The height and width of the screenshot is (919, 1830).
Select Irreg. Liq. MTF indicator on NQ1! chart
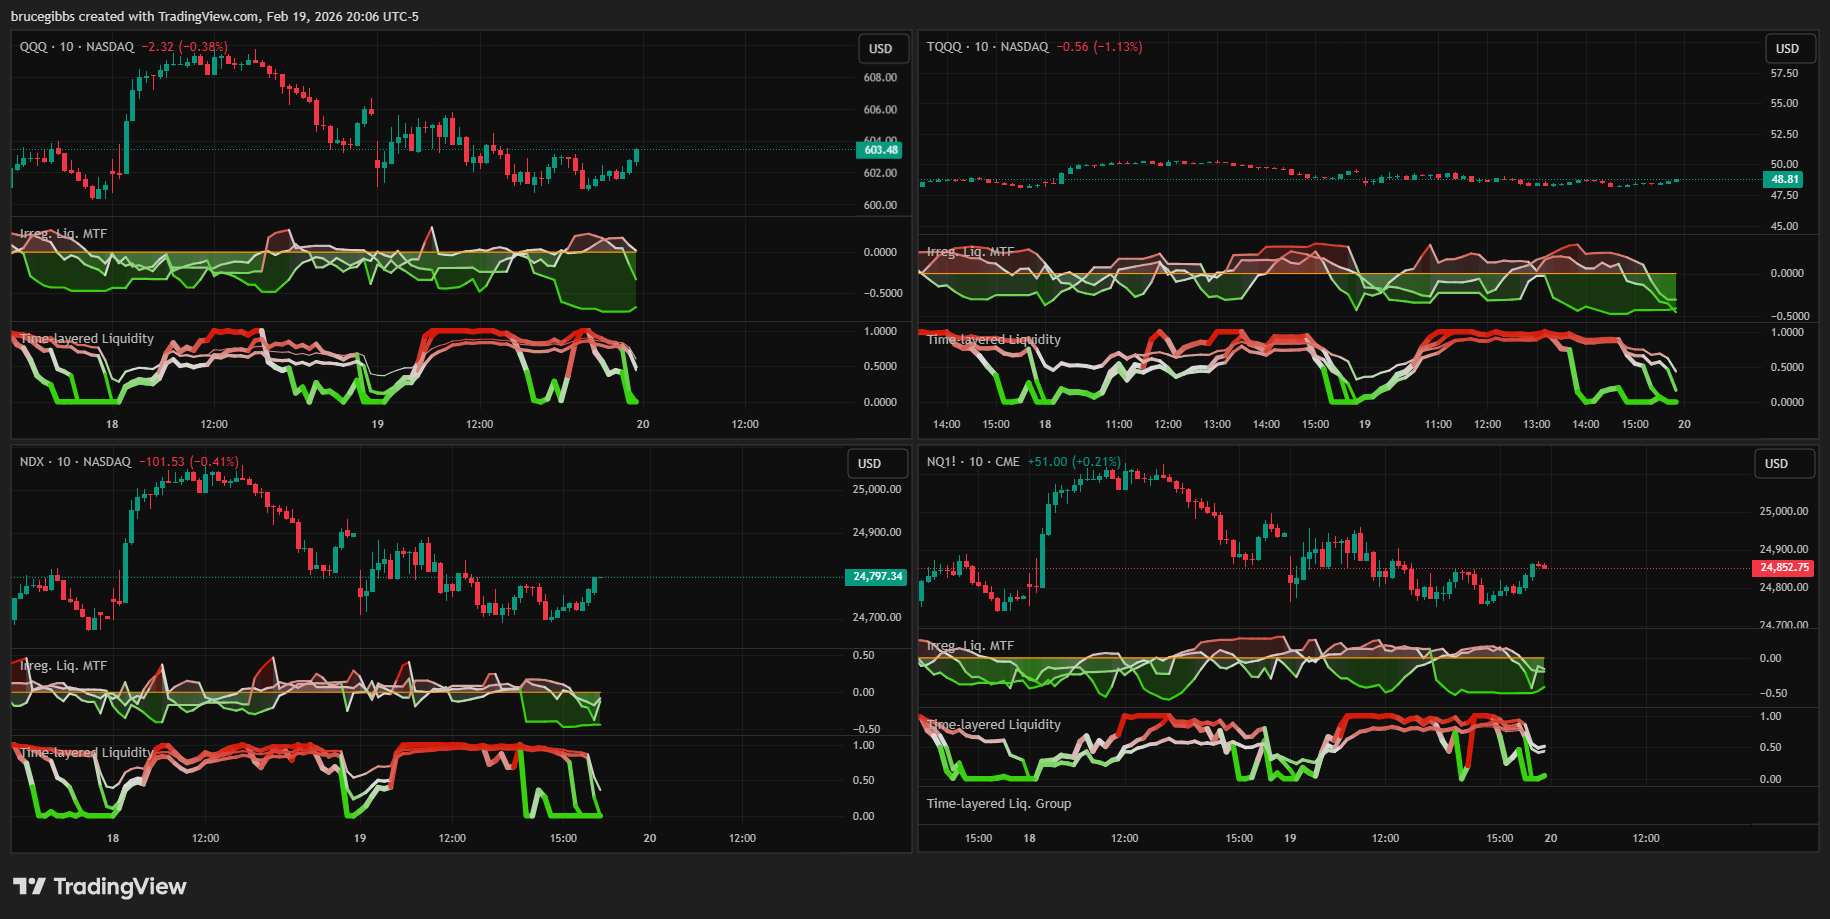(970, 646)
